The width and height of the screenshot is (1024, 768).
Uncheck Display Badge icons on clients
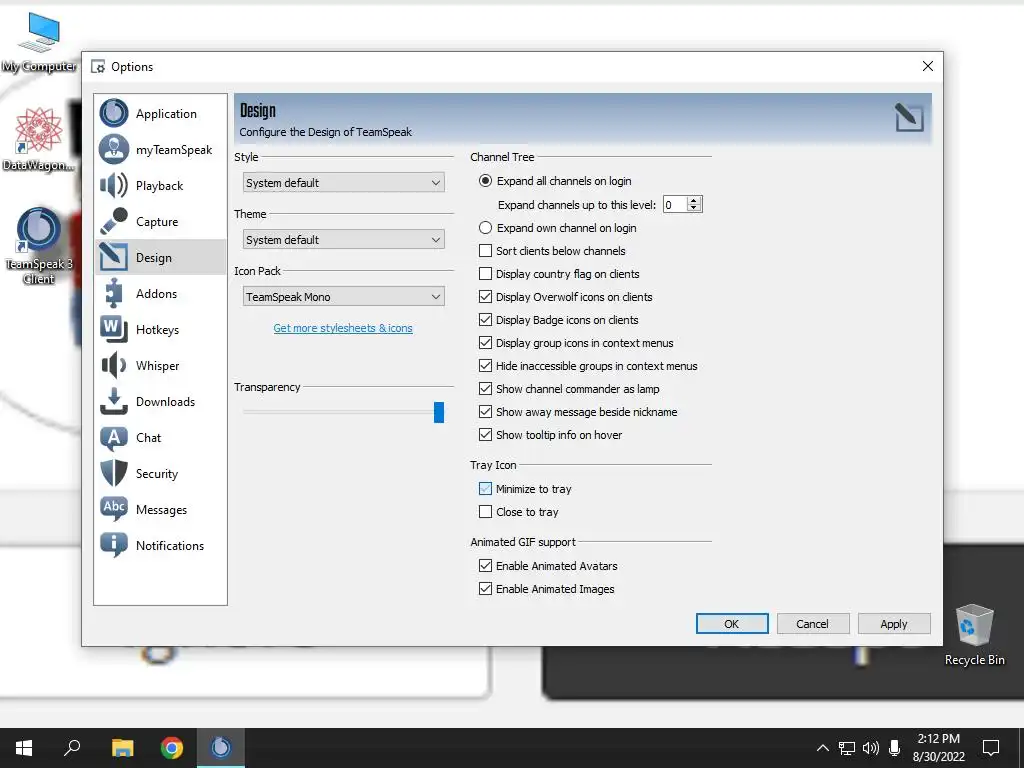558,320
